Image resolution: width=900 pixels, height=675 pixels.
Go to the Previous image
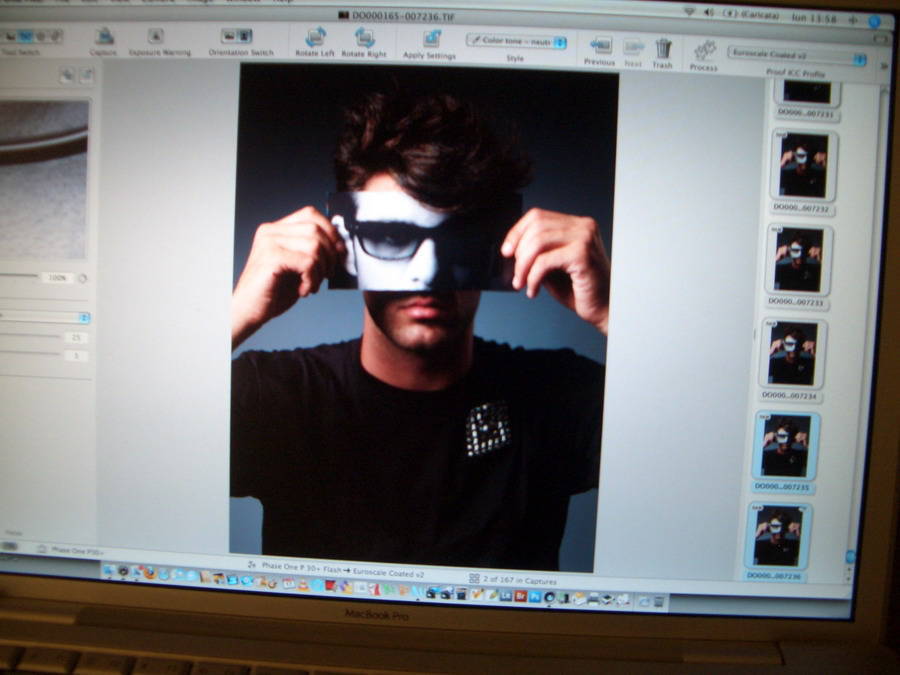coord(600,46)
